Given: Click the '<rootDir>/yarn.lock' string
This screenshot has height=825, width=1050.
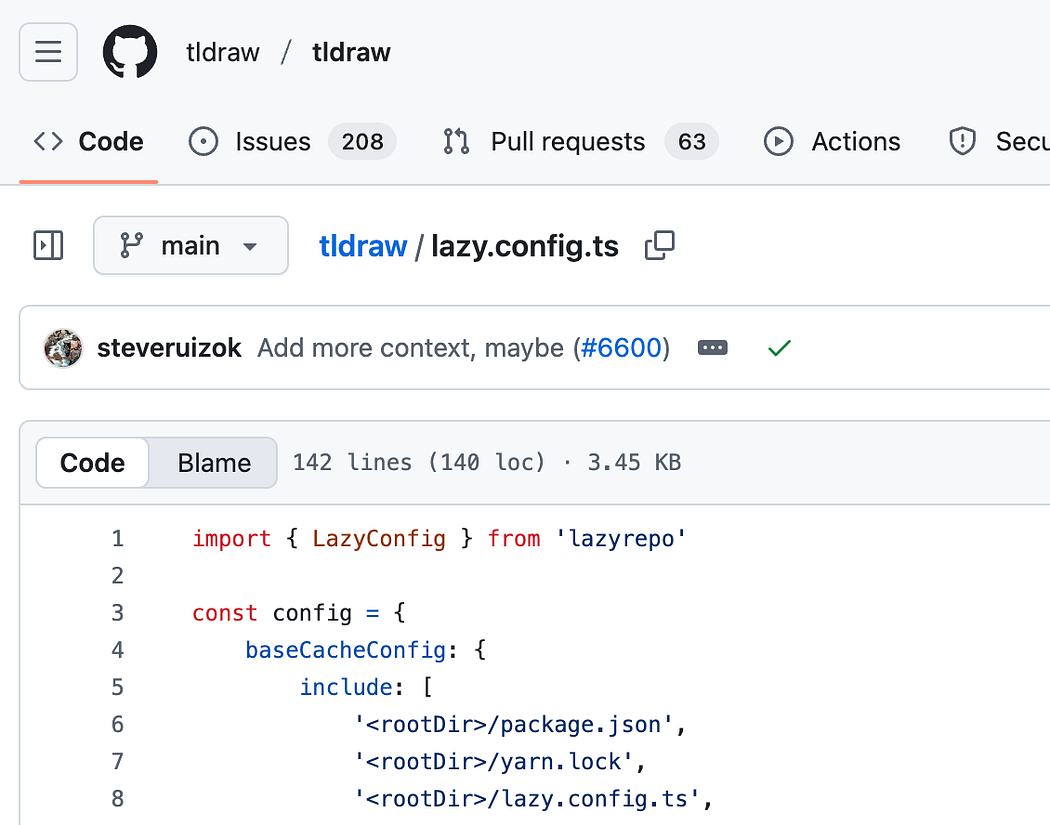Looking at the screenshot, I should pos(494,761).
